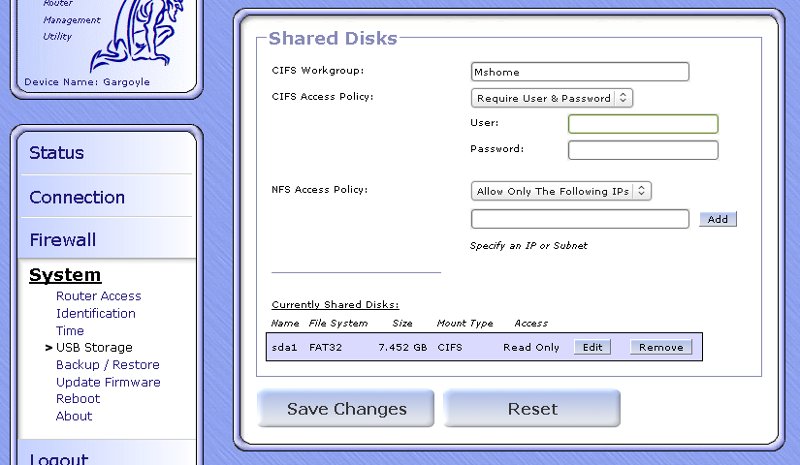The width and height of the screenshot is (800, 465).
Task: Open the Identification settings link
Action: click(96, 313)
